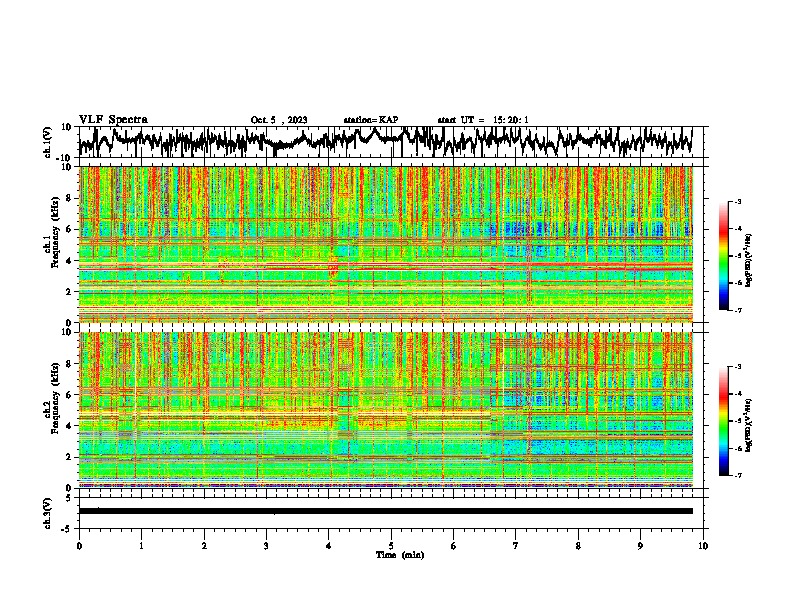Screen dimensions: 792x612
Task: Click the "-3" label on ch.2 color scale
Action: (738, 367)
